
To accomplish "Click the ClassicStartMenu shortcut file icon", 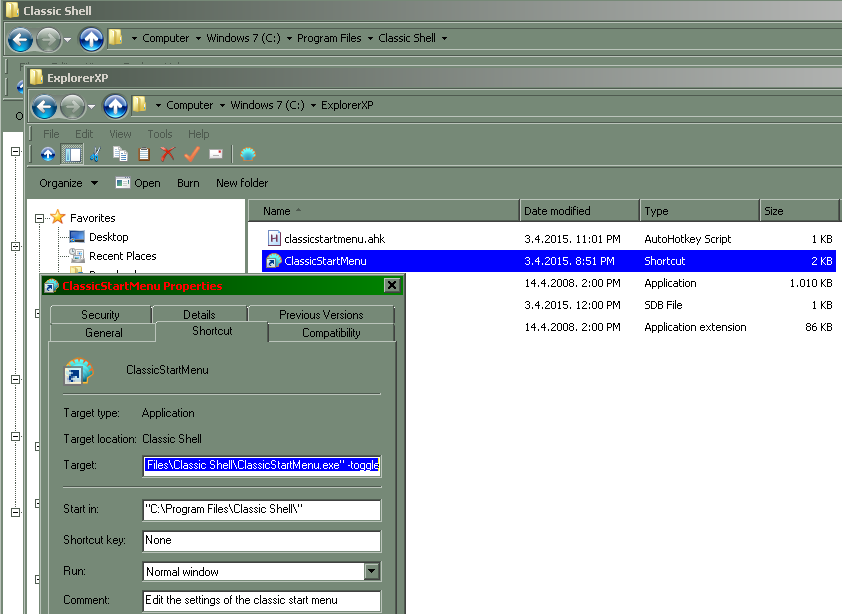I will pyautogui.click(x=274, y=261).
